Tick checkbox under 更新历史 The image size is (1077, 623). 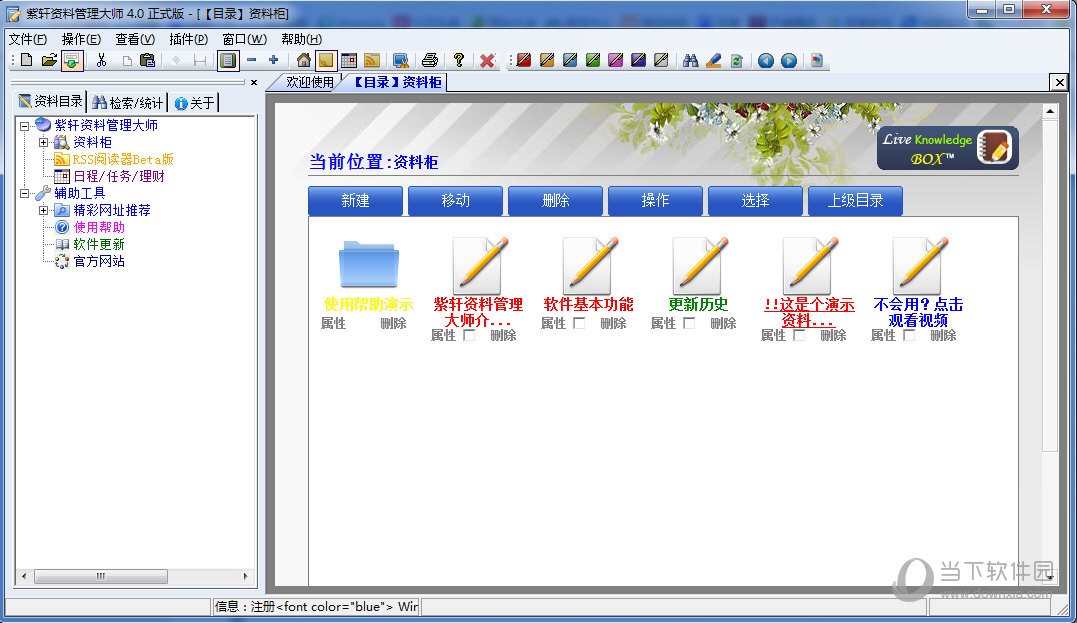689,323
